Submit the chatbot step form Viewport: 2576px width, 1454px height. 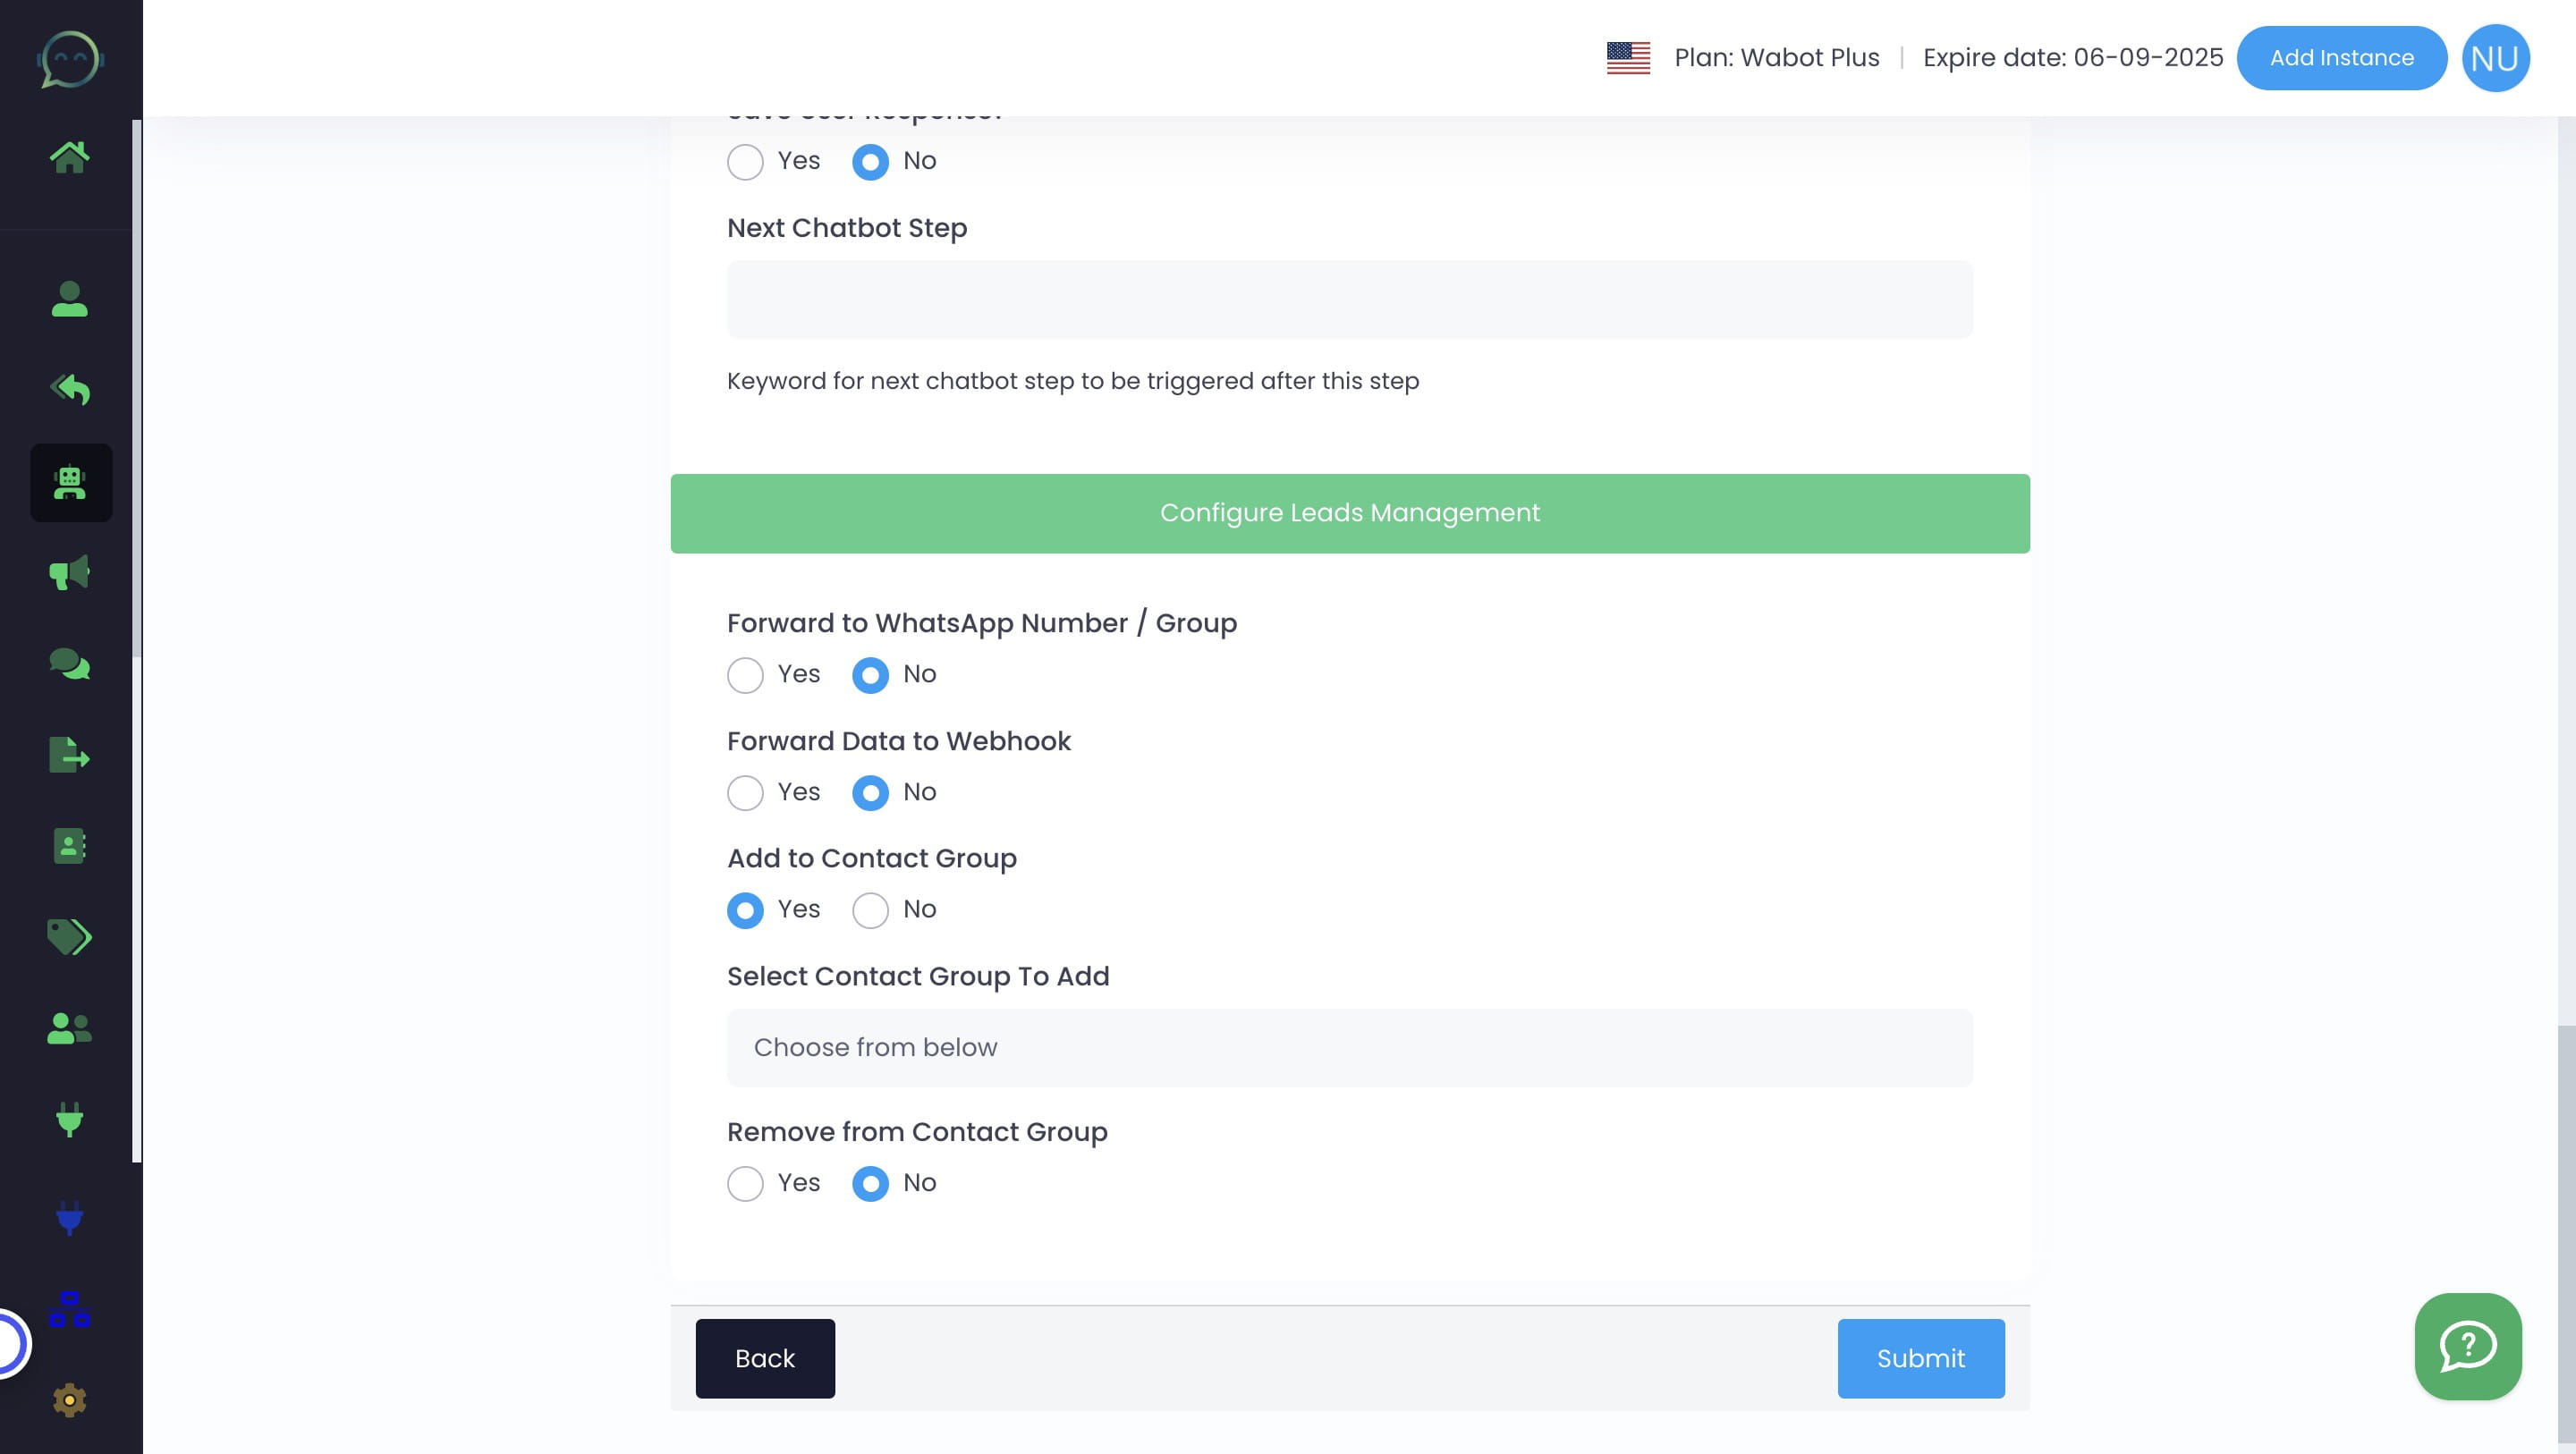pos(1921,1358)
